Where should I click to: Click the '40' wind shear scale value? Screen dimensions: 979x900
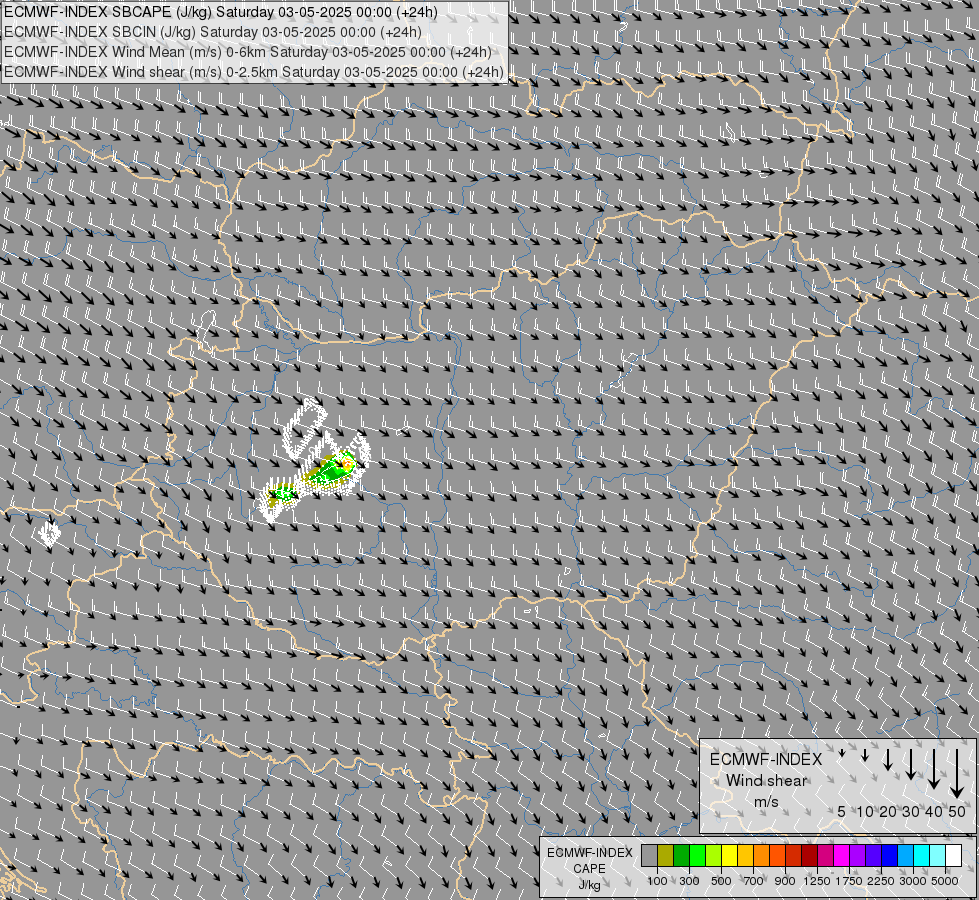pyautogui.click(x=934, y=811)
